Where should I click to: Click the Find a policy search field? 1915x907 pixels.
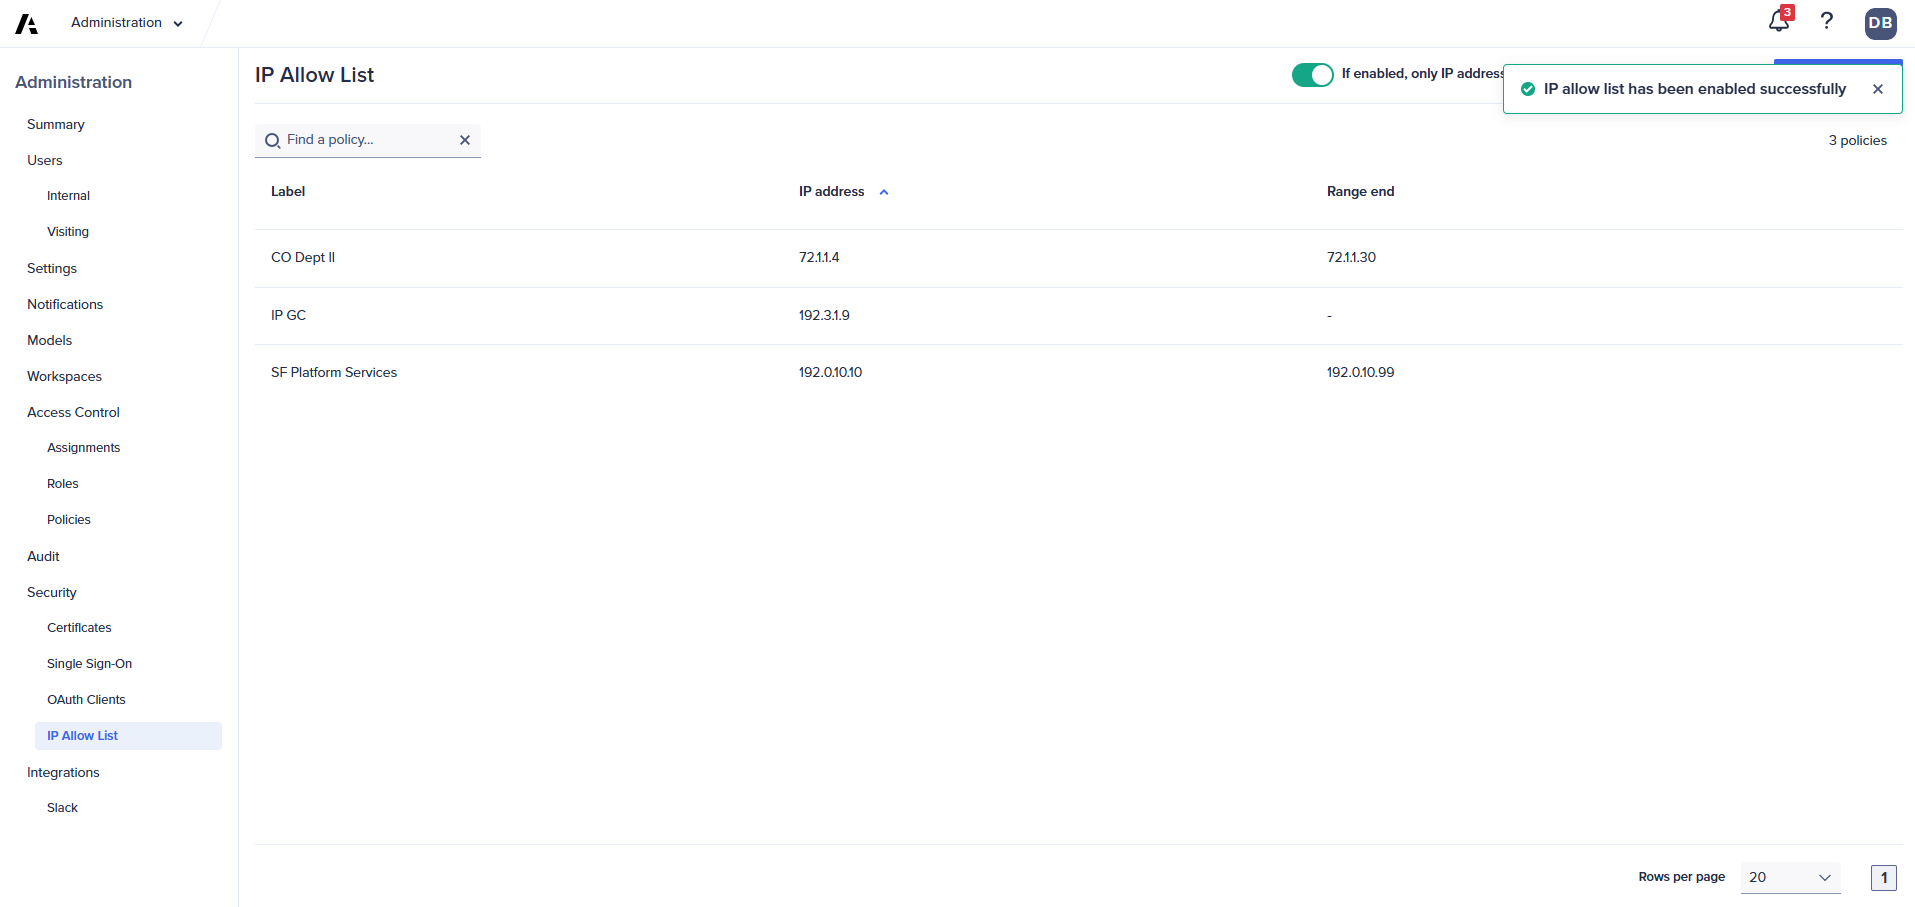pos(360,140)
